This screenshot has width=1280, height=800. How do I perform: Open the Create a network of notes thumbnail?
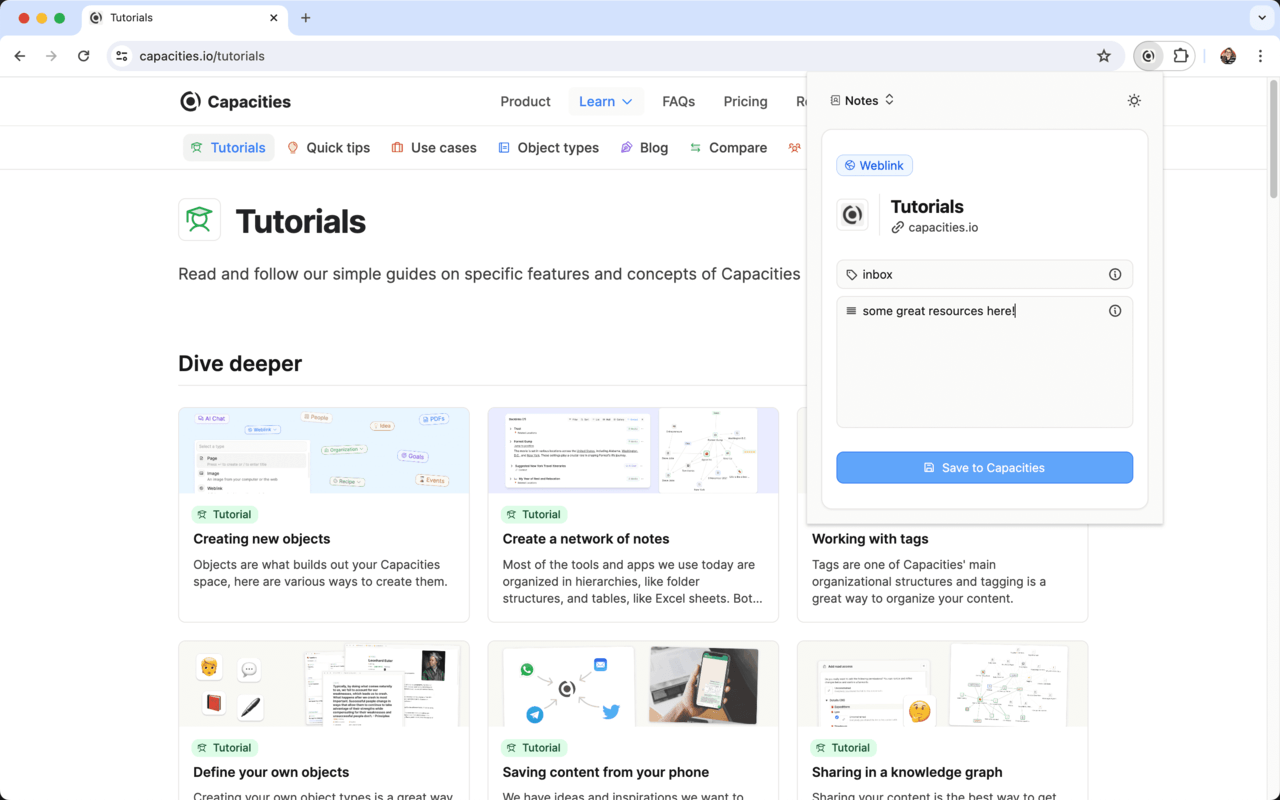coord(633,450)
